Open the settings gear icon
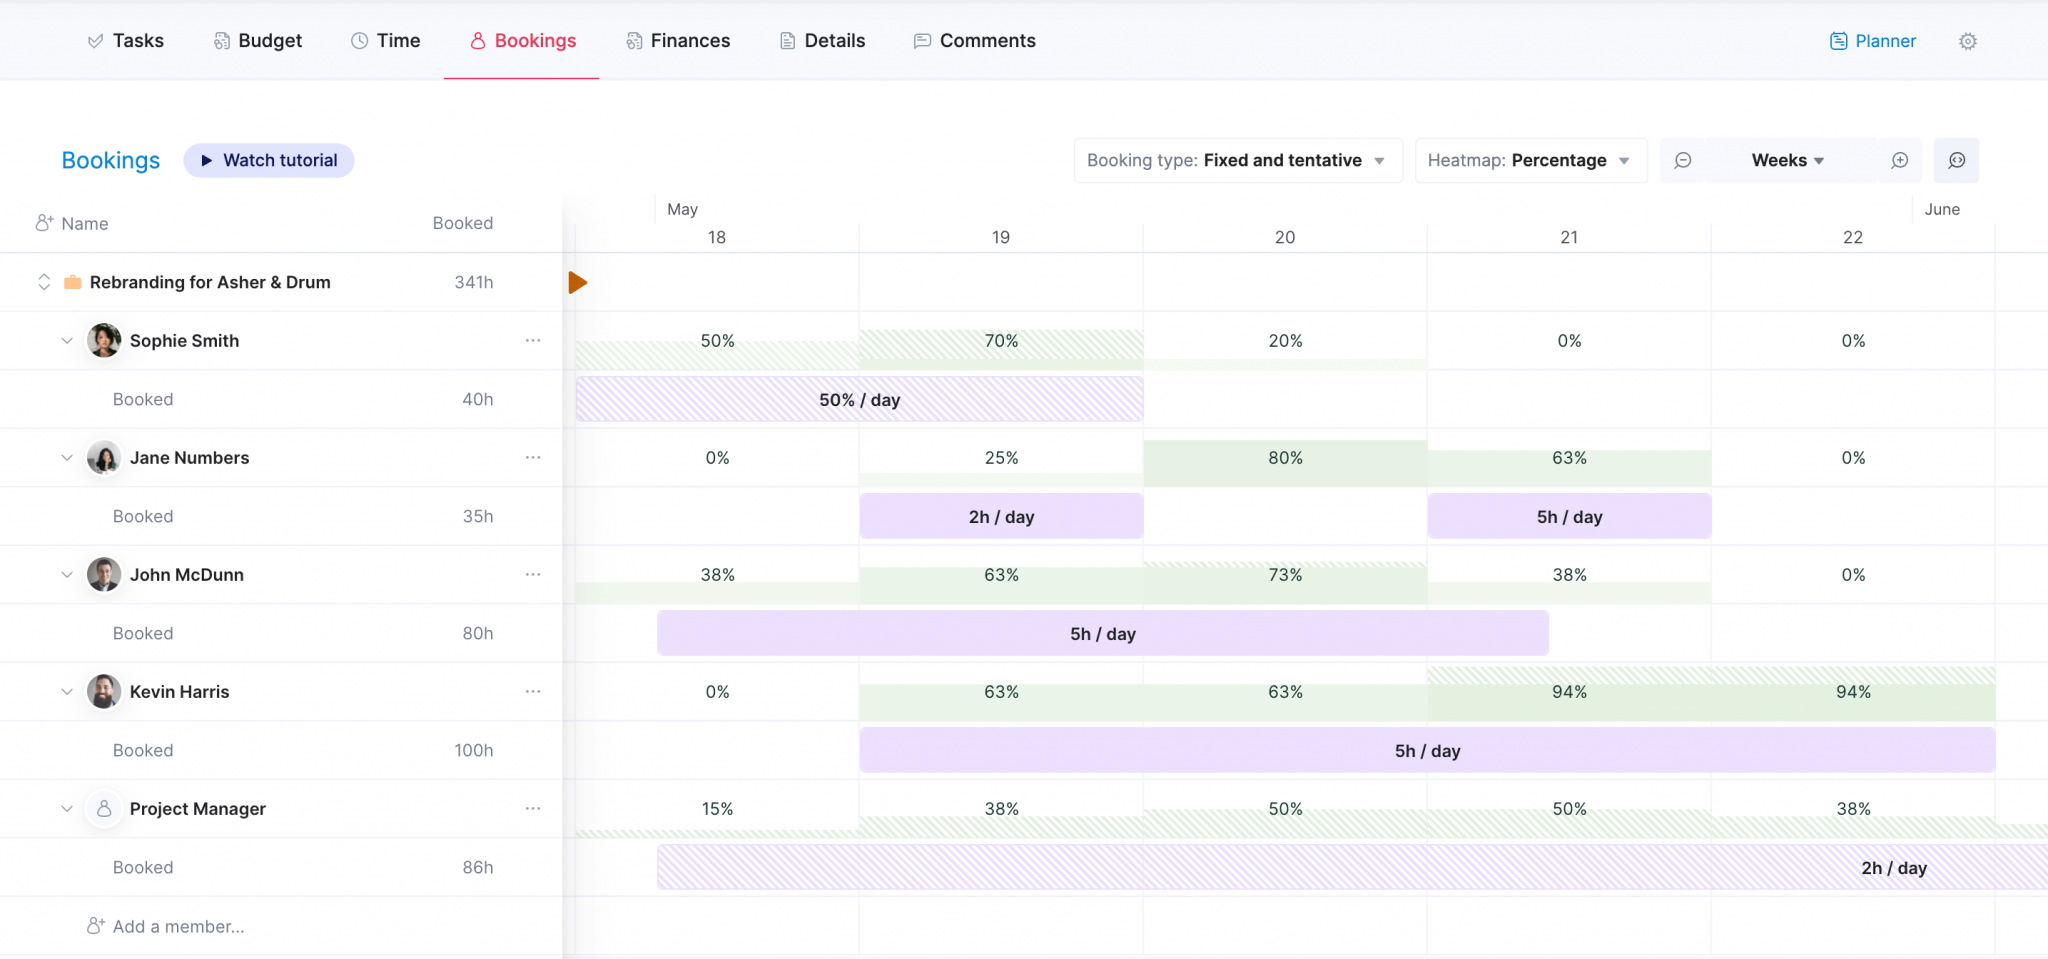This screenshot has width=2048, height=959. (x=1968, y=41)
